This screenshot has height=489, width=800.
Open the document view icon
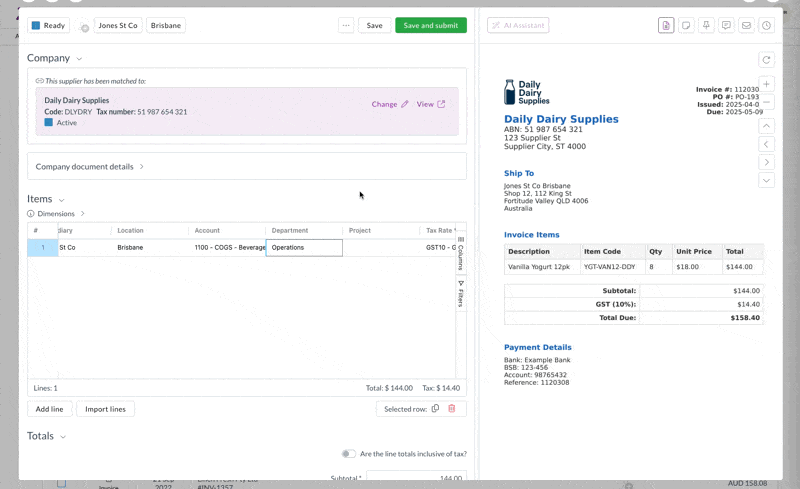click(666, 25)
